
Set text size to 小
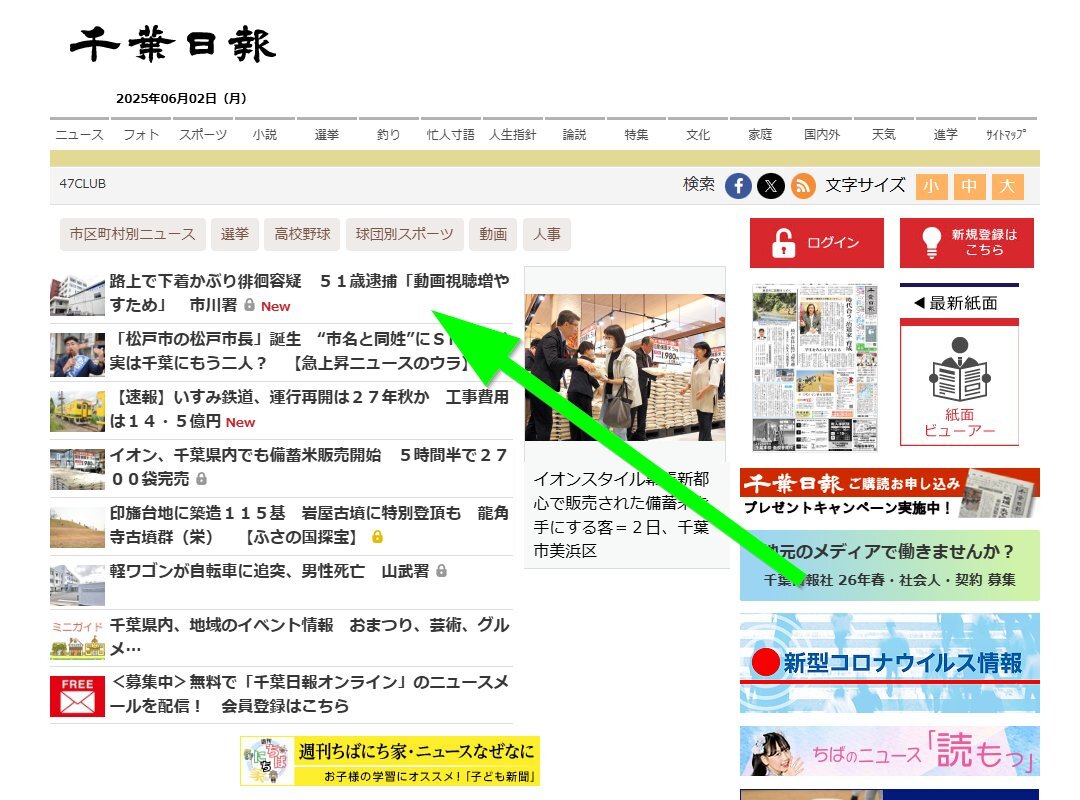click(931, 186)
